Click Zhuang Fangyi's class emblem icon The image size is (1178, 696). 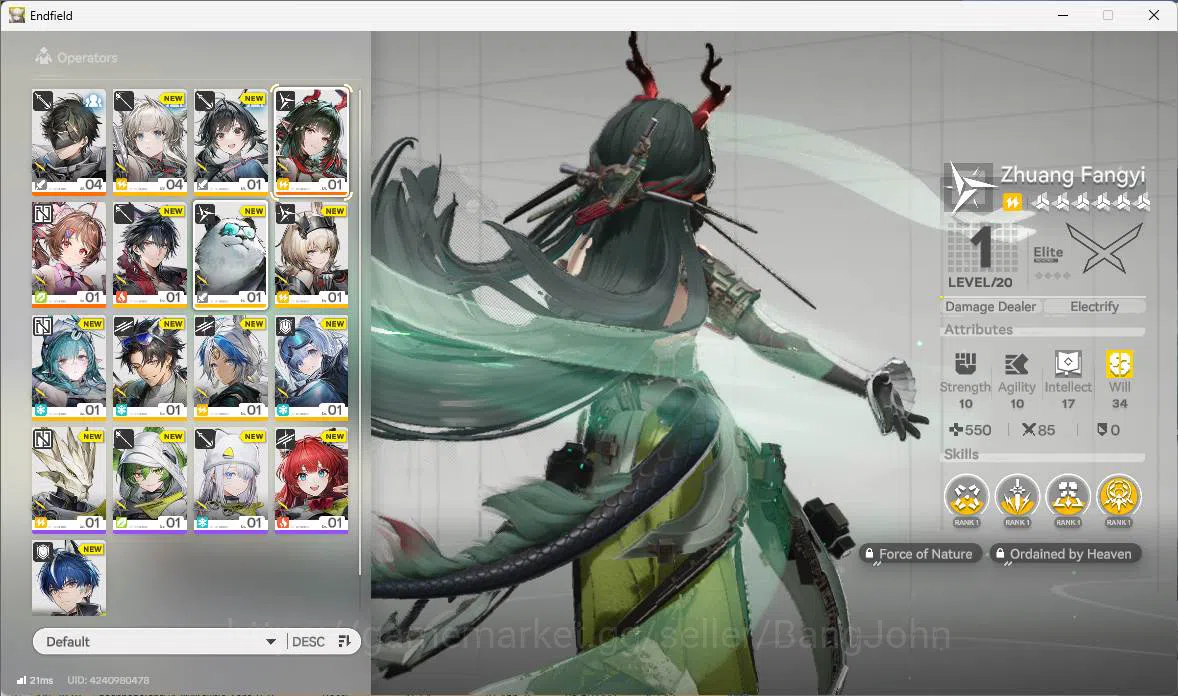click(x=968, y=187)
